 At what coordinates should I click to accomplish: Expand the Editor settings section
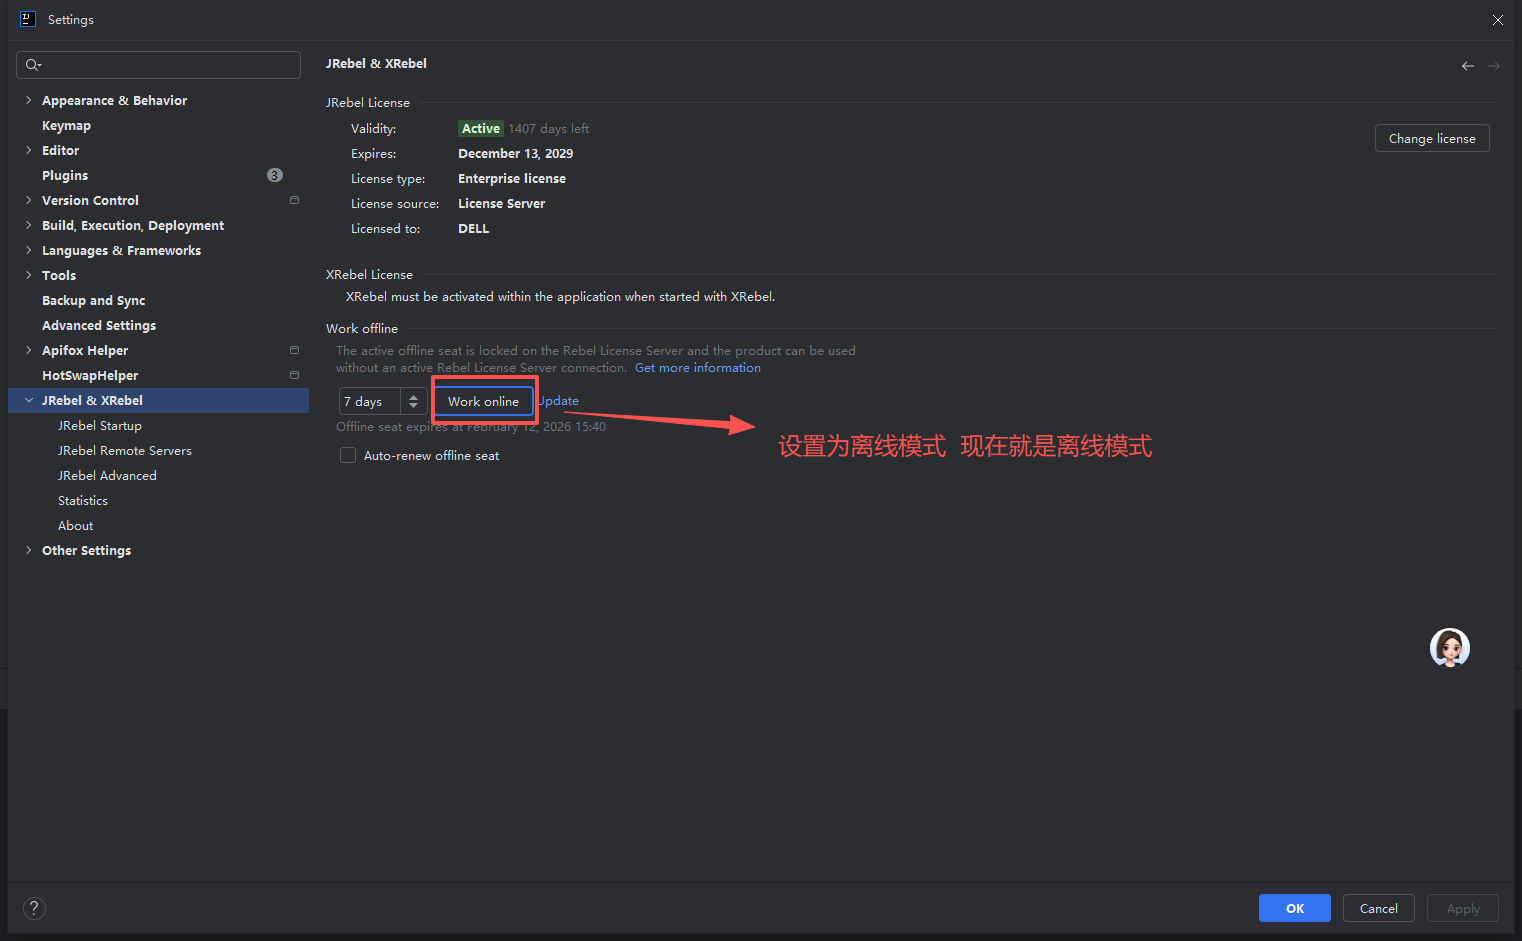(x=29, y=150)
